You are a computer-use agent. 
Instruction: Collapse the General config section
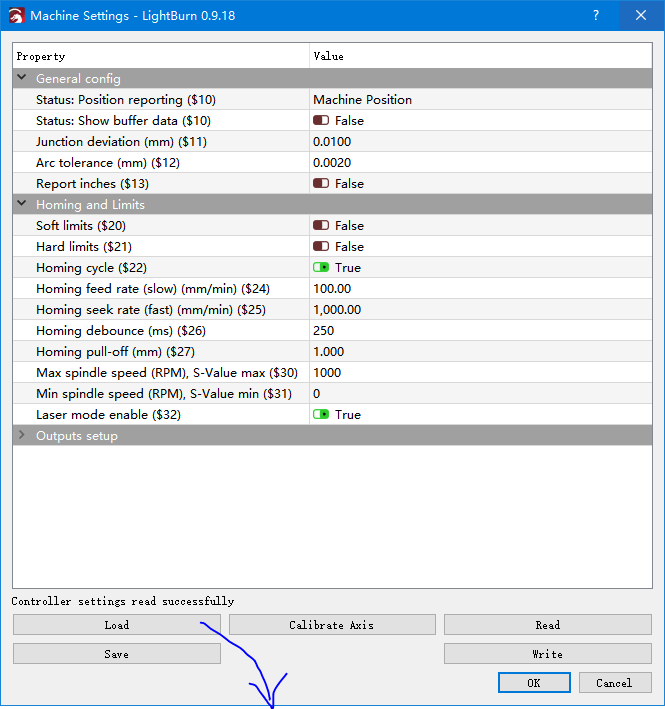[x=21, y=78]
